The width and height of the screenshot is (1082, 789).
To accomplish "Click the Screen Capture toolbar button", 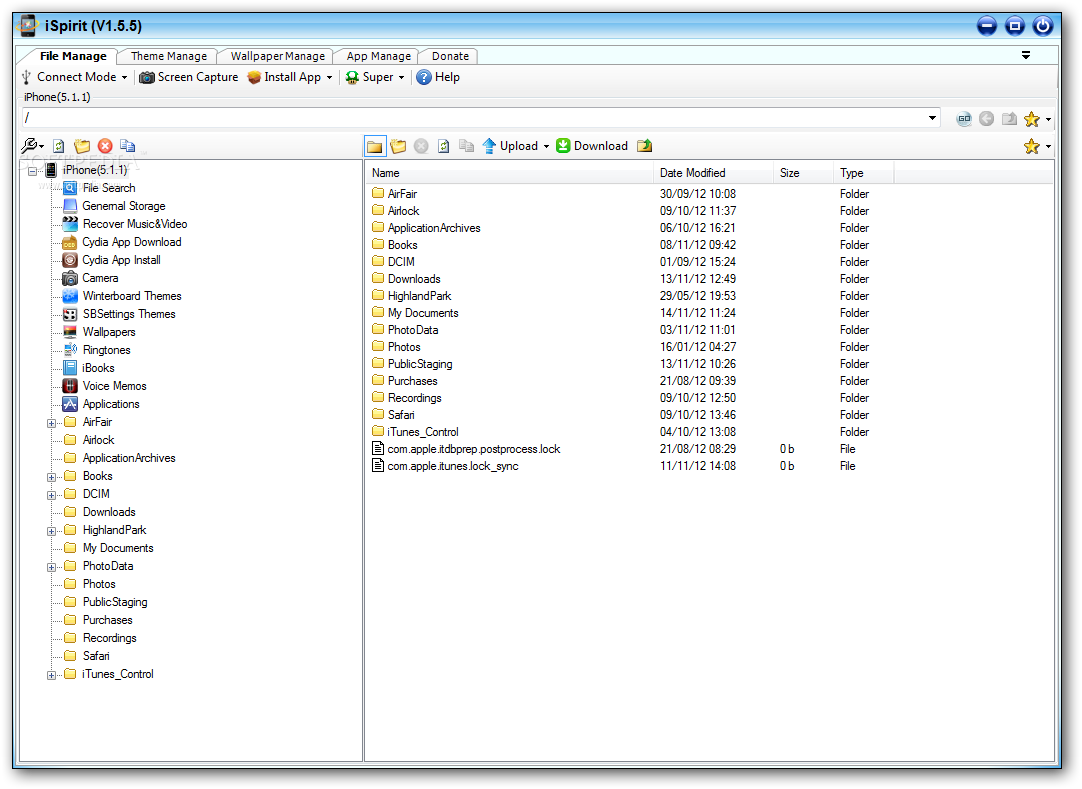I will (189, 77).
